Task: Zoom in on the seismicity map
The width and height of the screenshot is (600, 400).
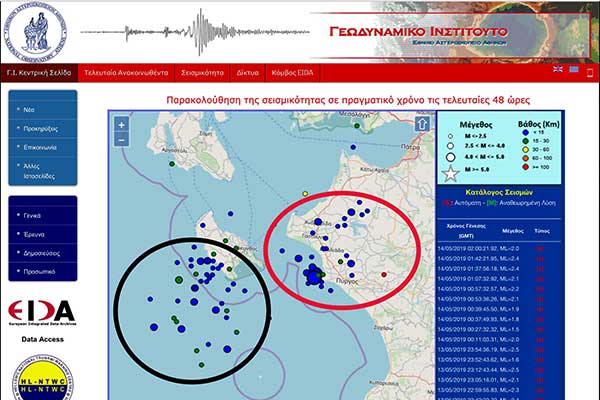Action: coord(121,124)
